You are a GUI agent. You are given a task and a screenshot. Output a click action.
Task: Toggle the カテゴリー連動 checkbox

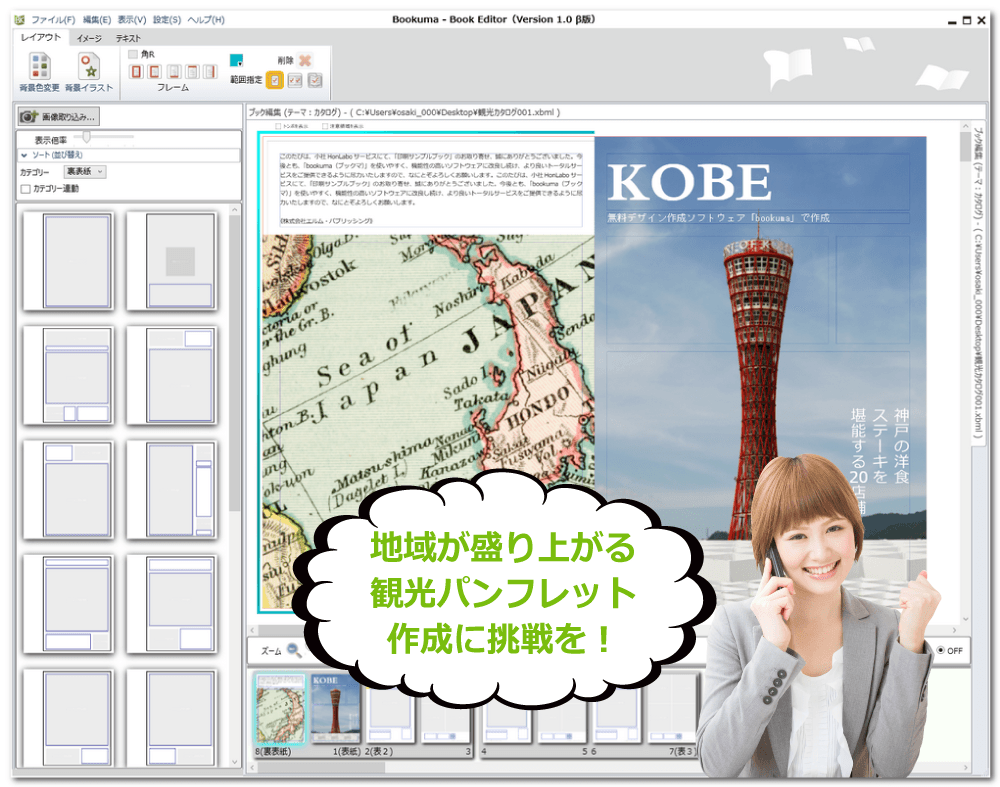click(26, 188)
